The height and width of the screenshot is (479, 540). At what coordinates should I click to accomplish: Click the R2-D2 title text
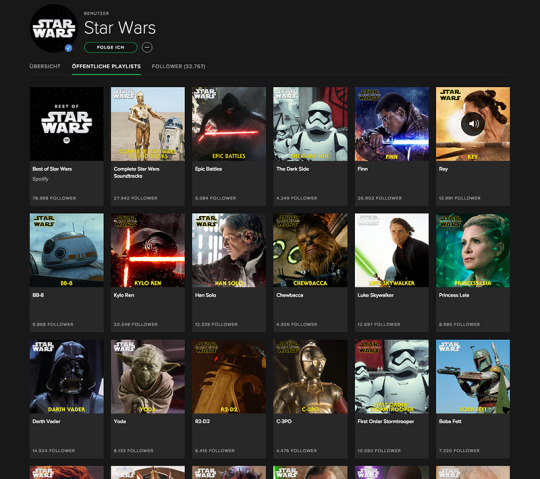coord(202,421)
